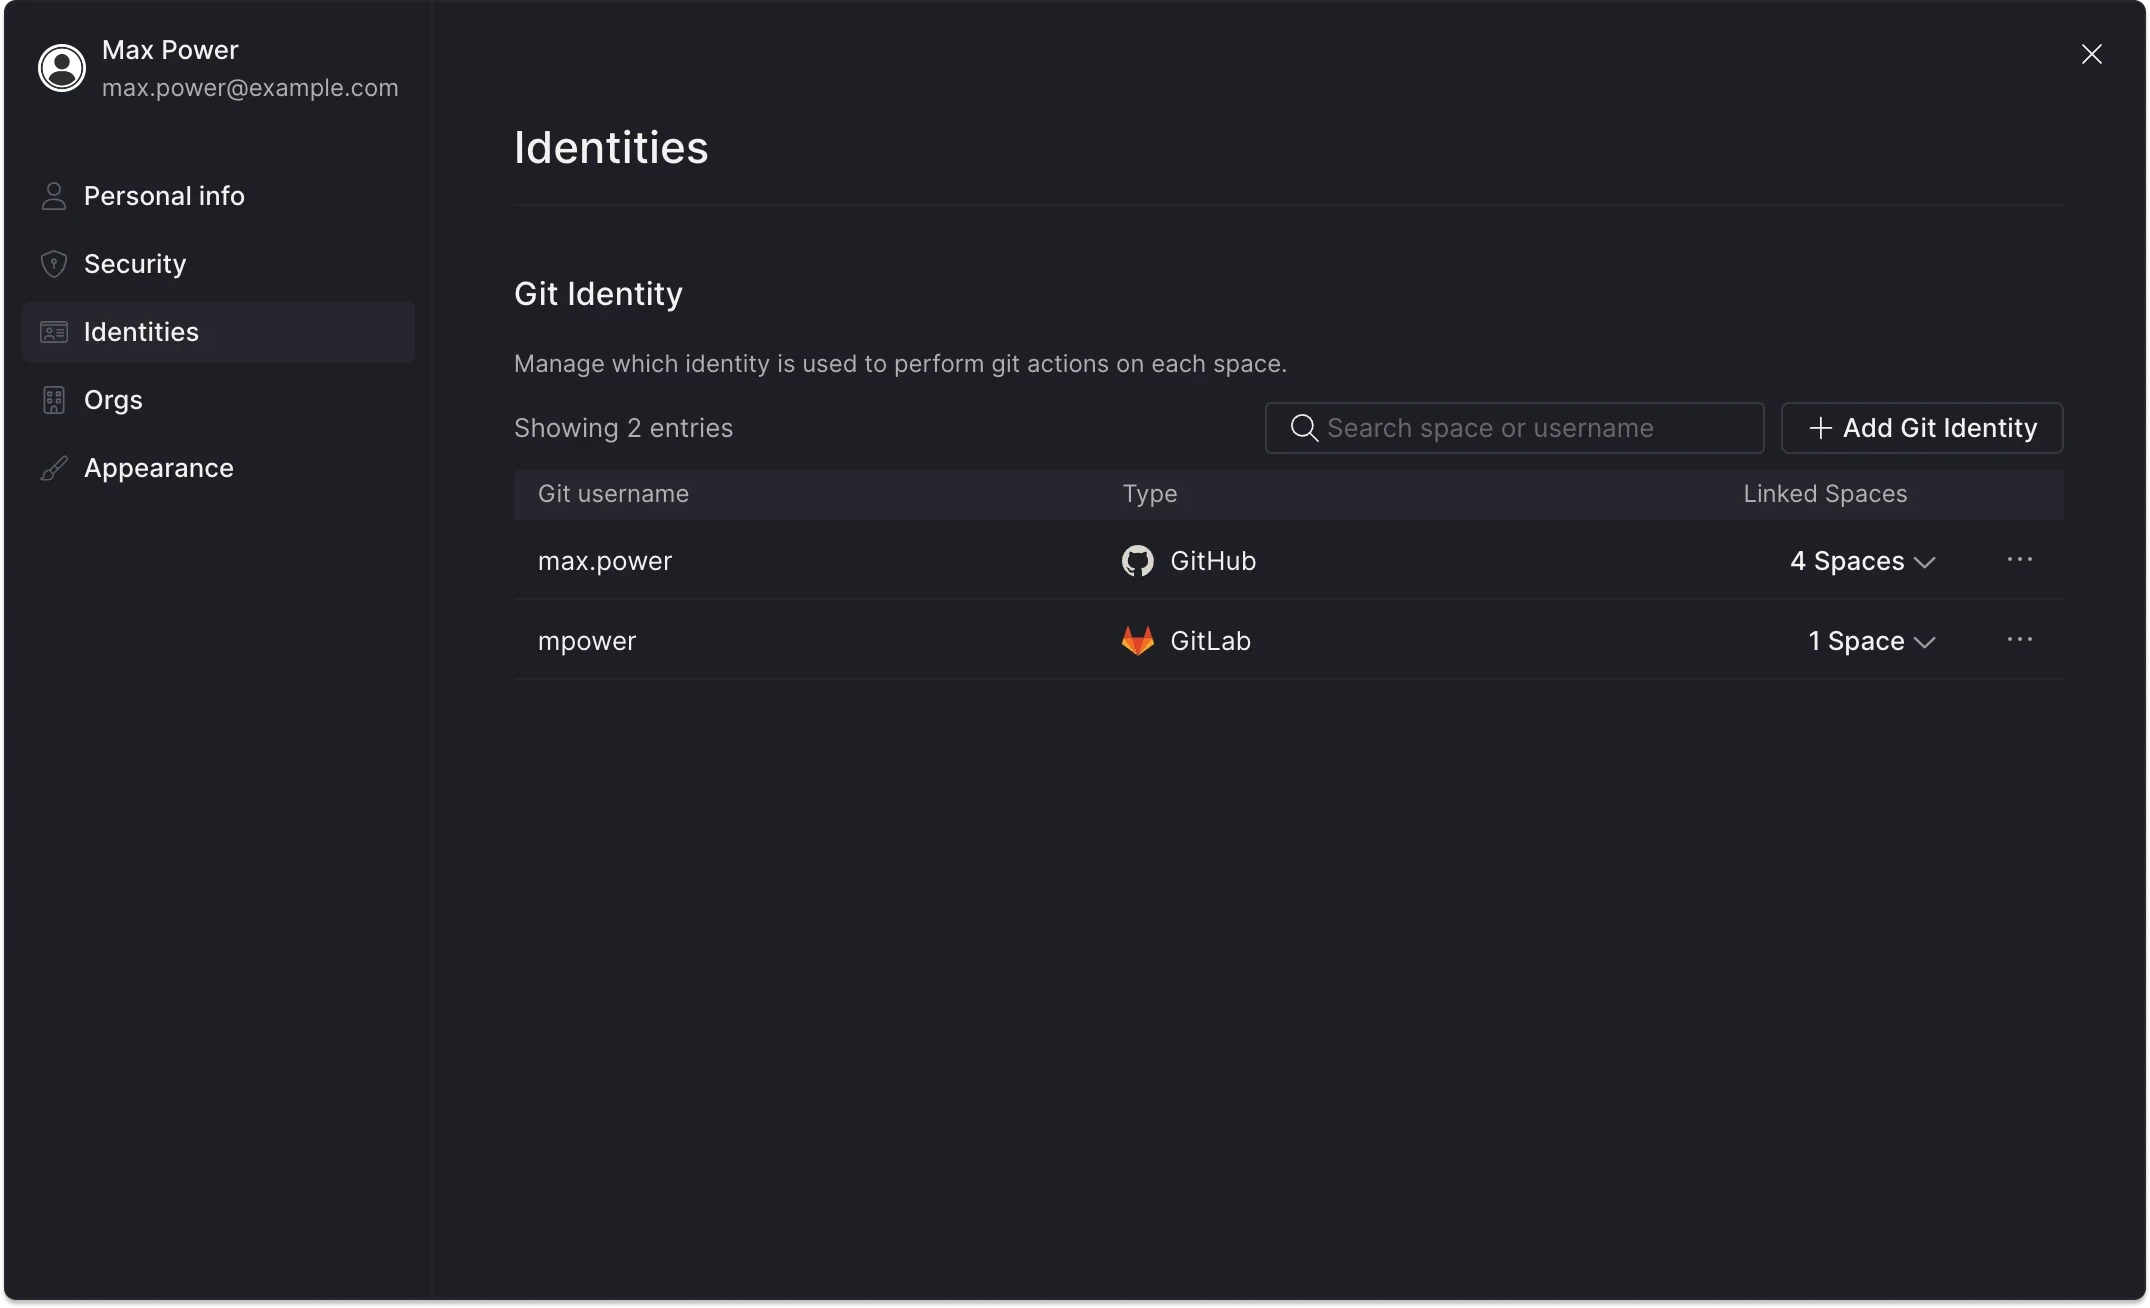Close the settings dialog
This screenshot has height=1308, width=2150.
[2092, 54]
